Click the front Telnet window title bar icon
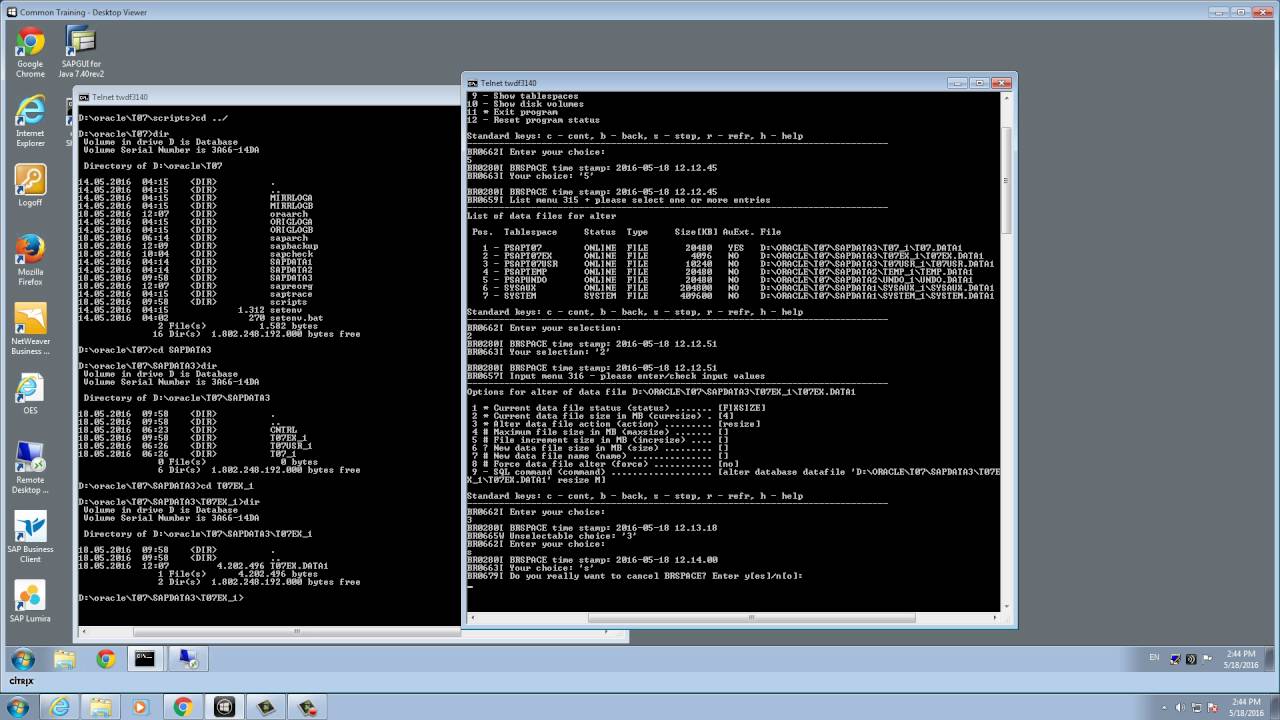The height and width of the screenshot is (720, 1280). pos(472,83)
